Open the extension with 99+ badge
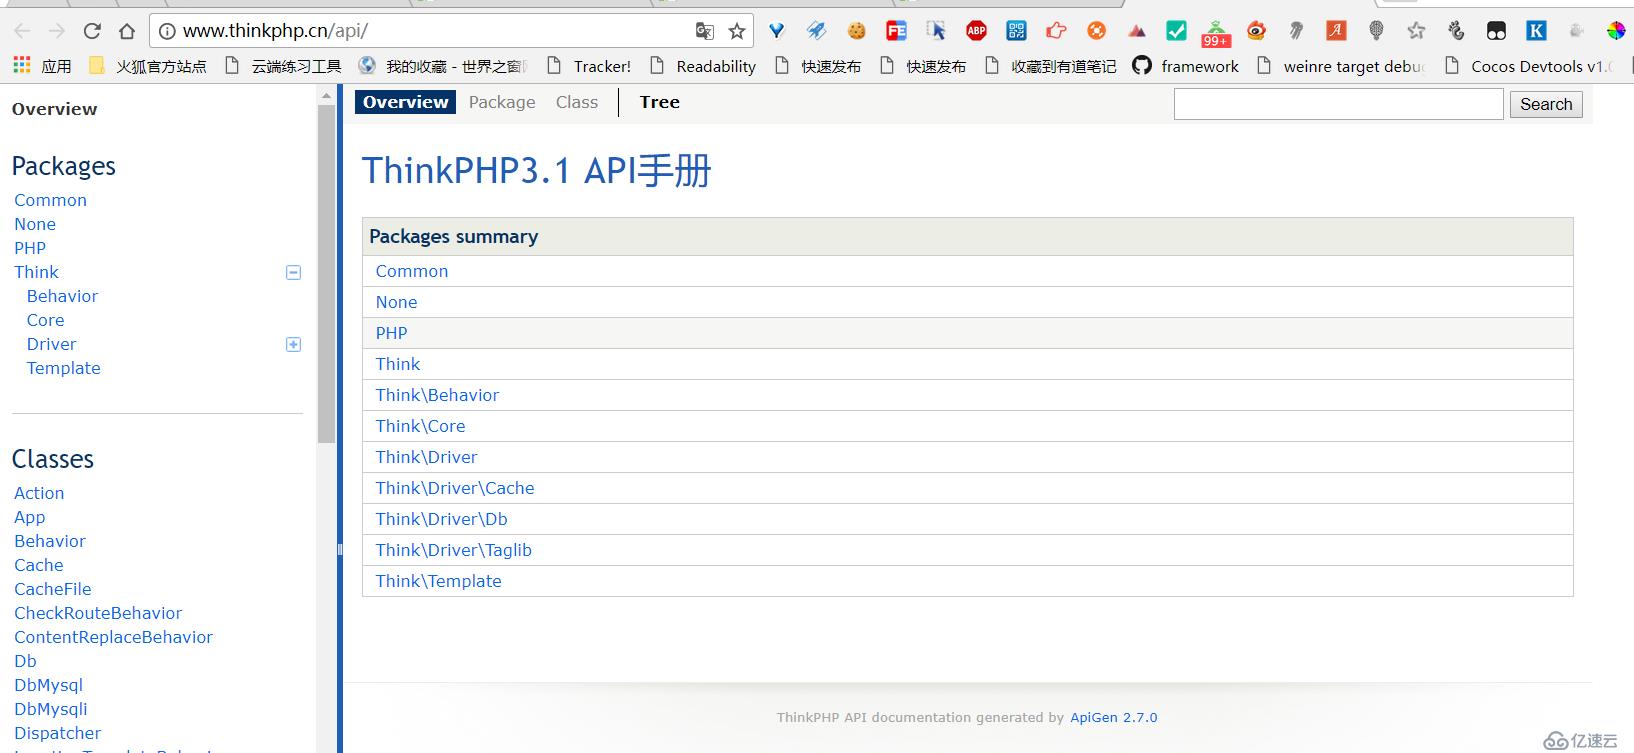The height and width of the screenshot is (753, 1634). pyautogui.click(x=1216, y=33)
